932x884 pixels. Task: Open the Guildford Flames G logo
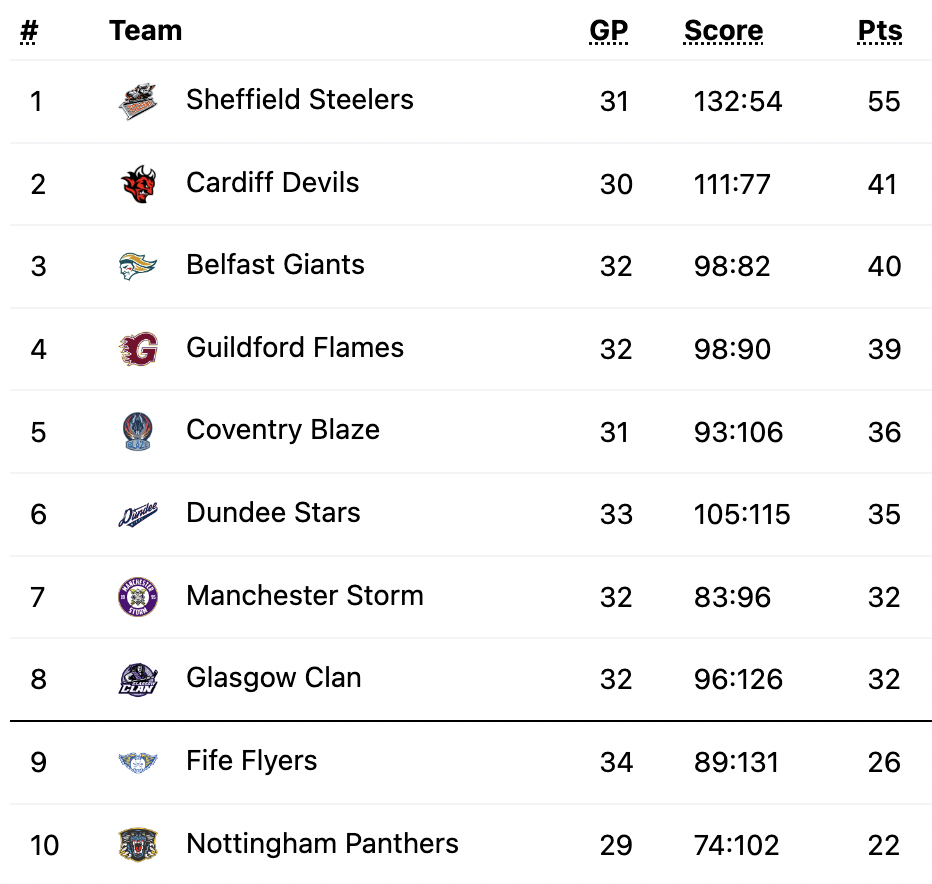point(138,349)
